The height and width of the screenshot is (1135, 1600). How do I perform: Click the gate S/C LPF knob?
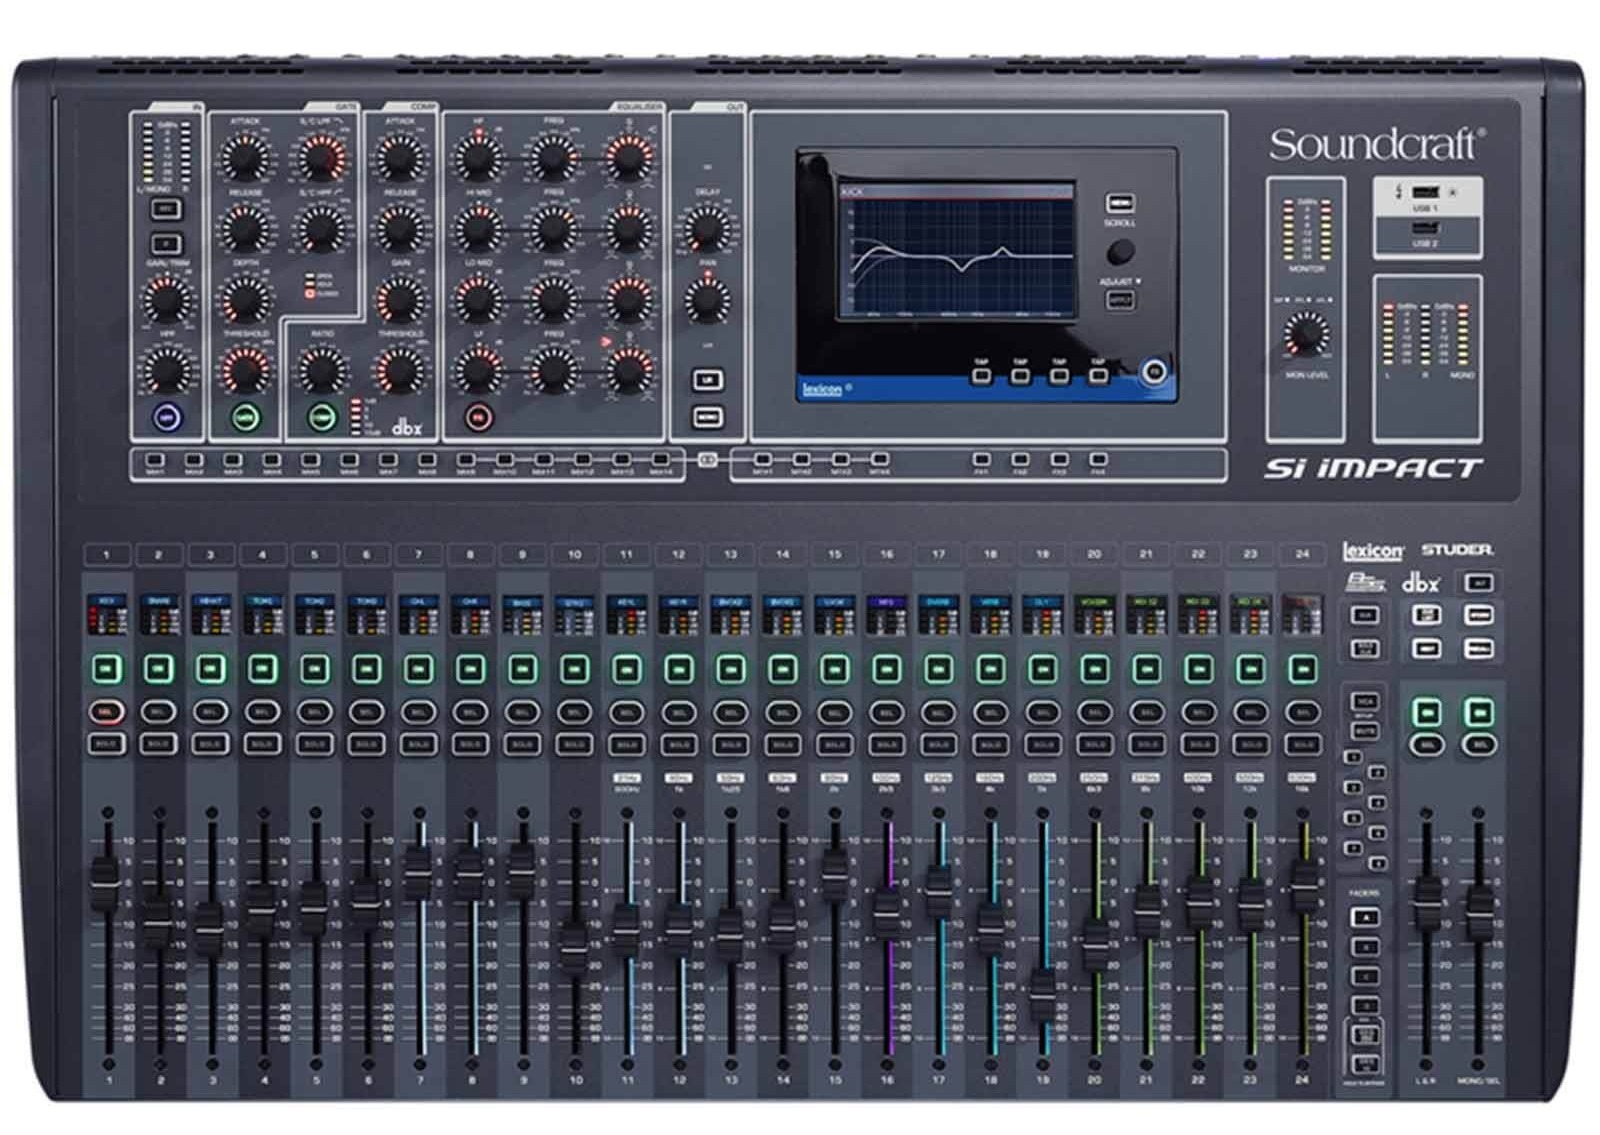[x=321, y=158]
